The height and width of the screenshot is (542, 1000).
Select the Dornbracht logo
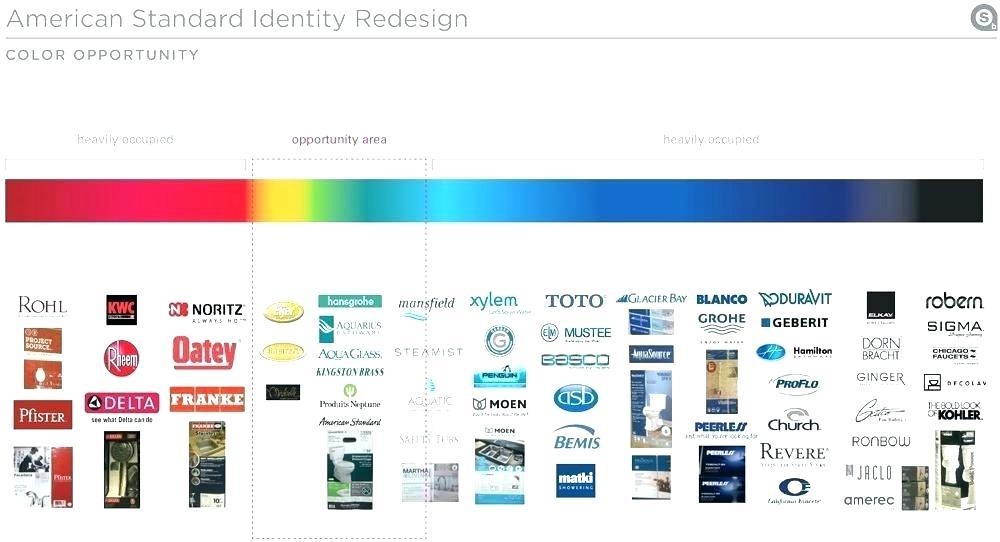point(881,349)
